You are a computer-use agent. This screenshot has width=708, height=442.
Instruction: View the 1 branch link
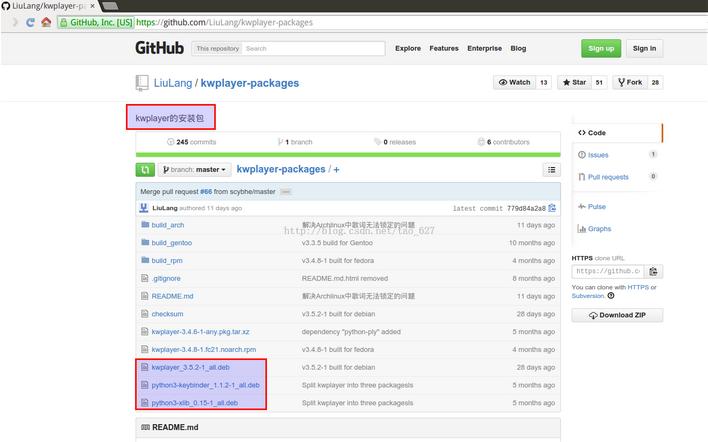295,142
